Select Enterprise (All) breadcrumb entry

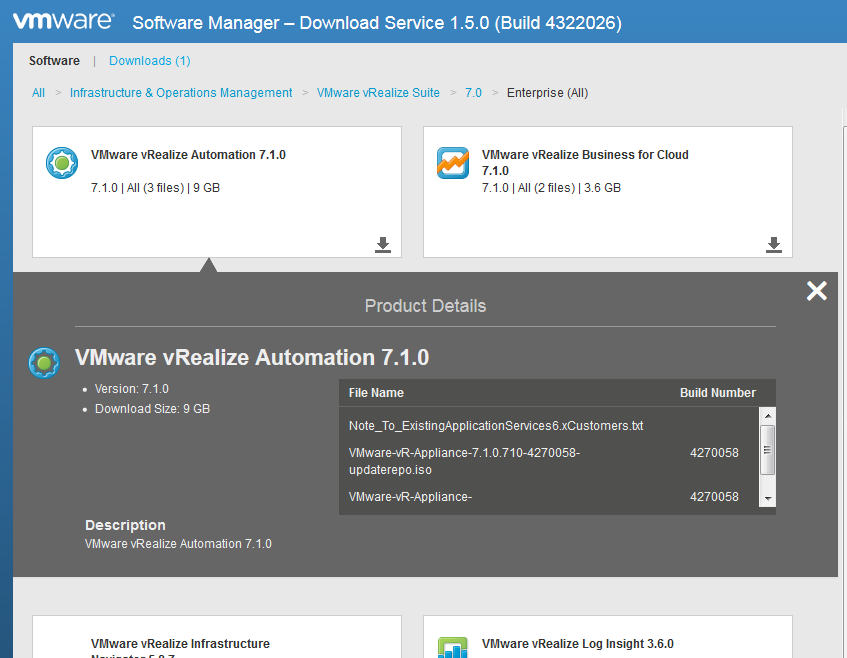tap(547, 92)
